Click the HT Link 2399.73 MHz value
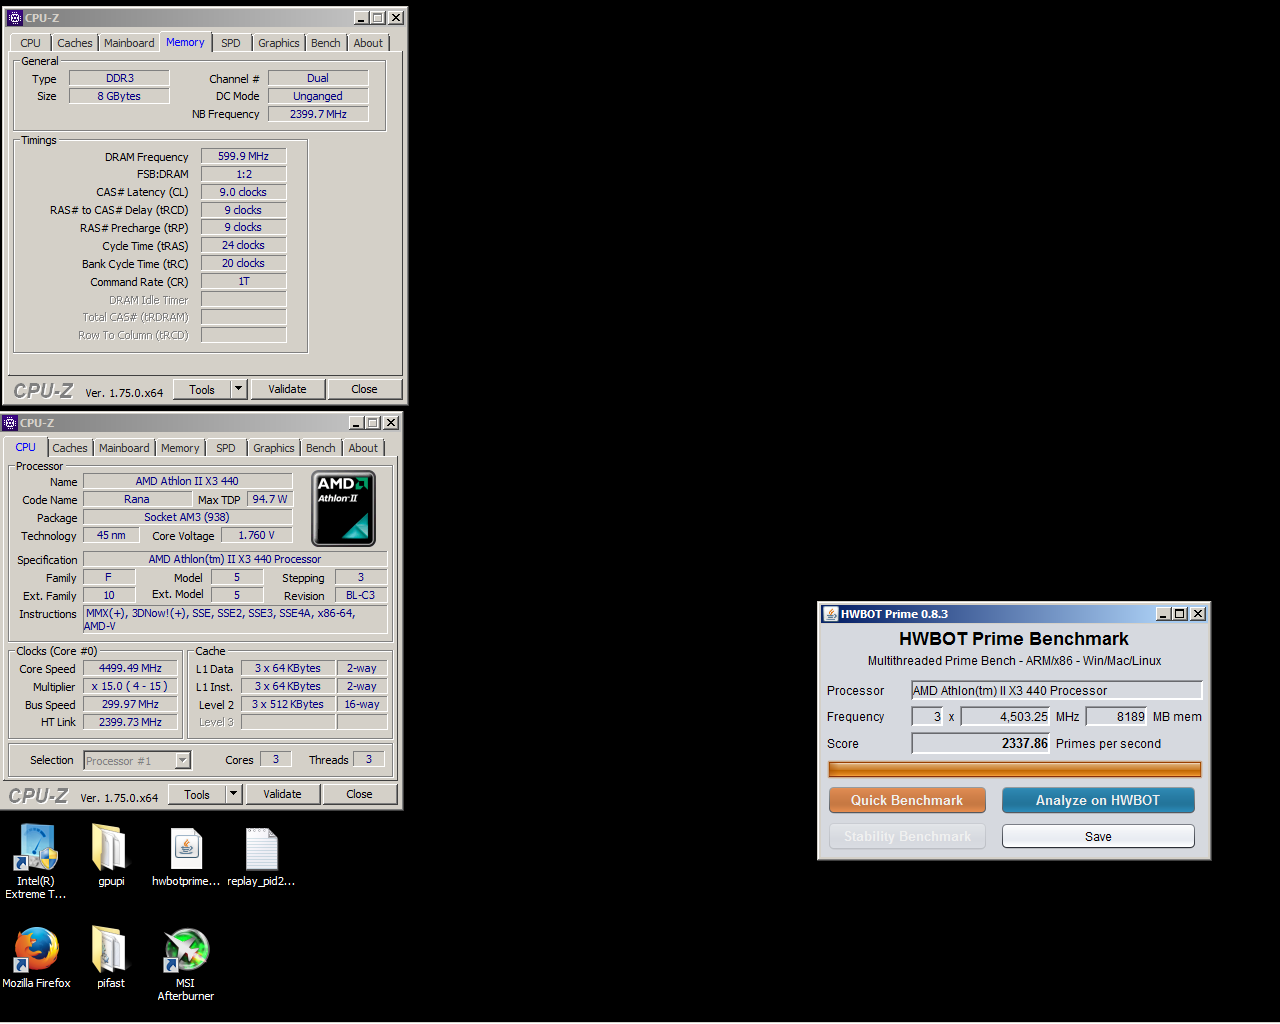The image size is (1280, 1024). pos(130,722)
